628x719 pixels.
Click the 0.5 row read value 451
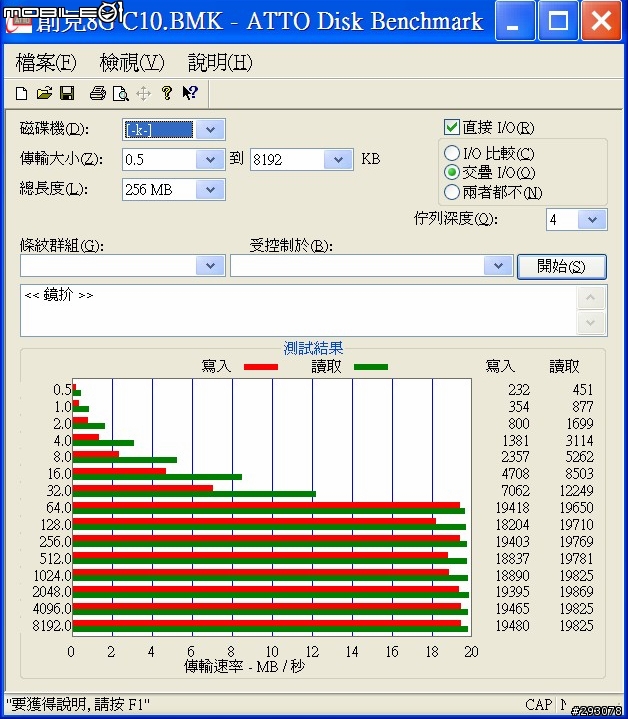coord(583,390)
